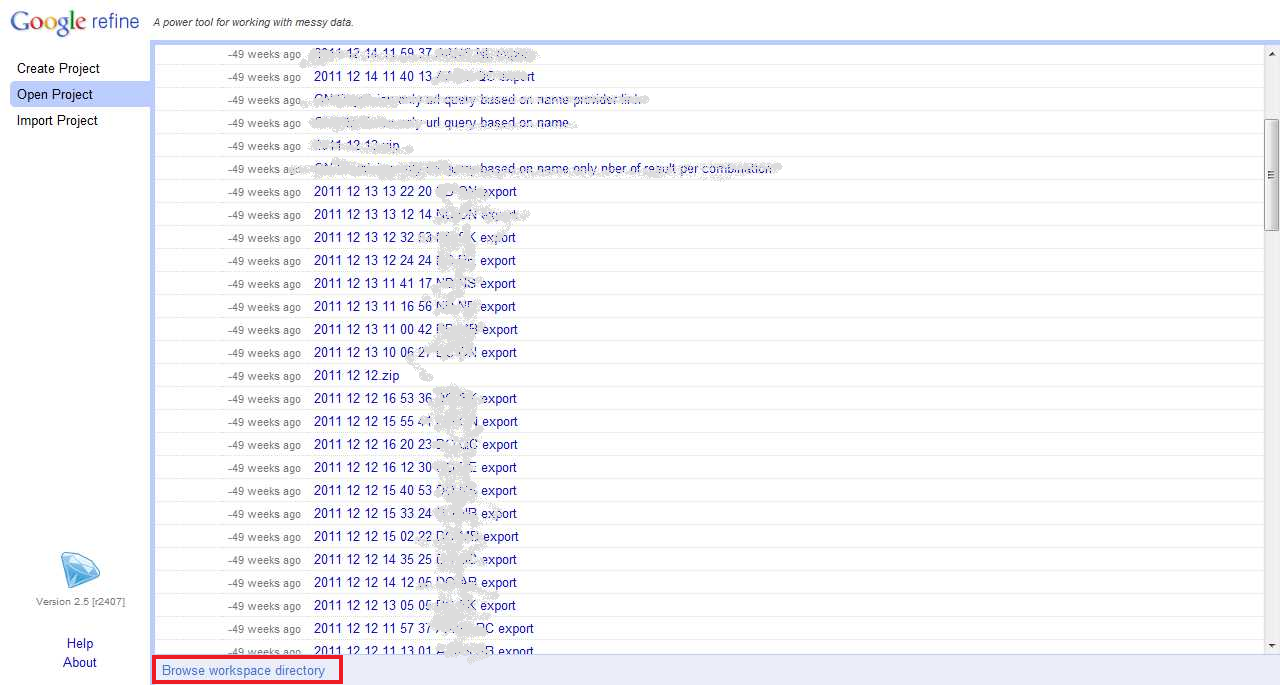The height and width of the screenshot is (685, 1280).
Task: Open the Browse workspace directory link
Action: [246, 670]
